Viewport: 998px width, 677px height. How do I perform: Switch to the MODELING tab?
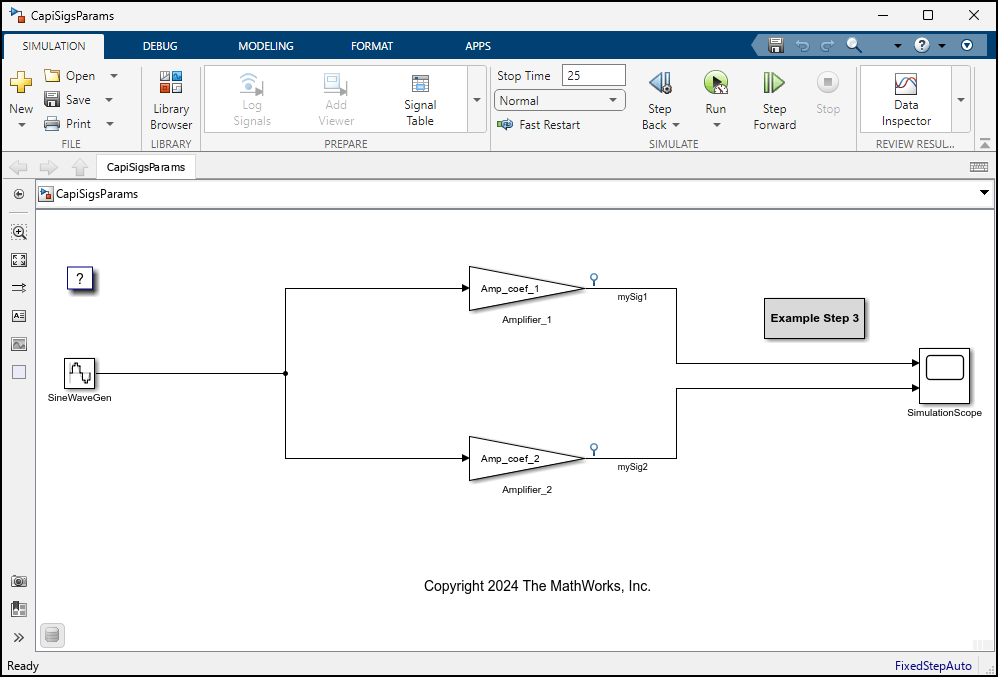pyautogui.click(x=265, y=46)
